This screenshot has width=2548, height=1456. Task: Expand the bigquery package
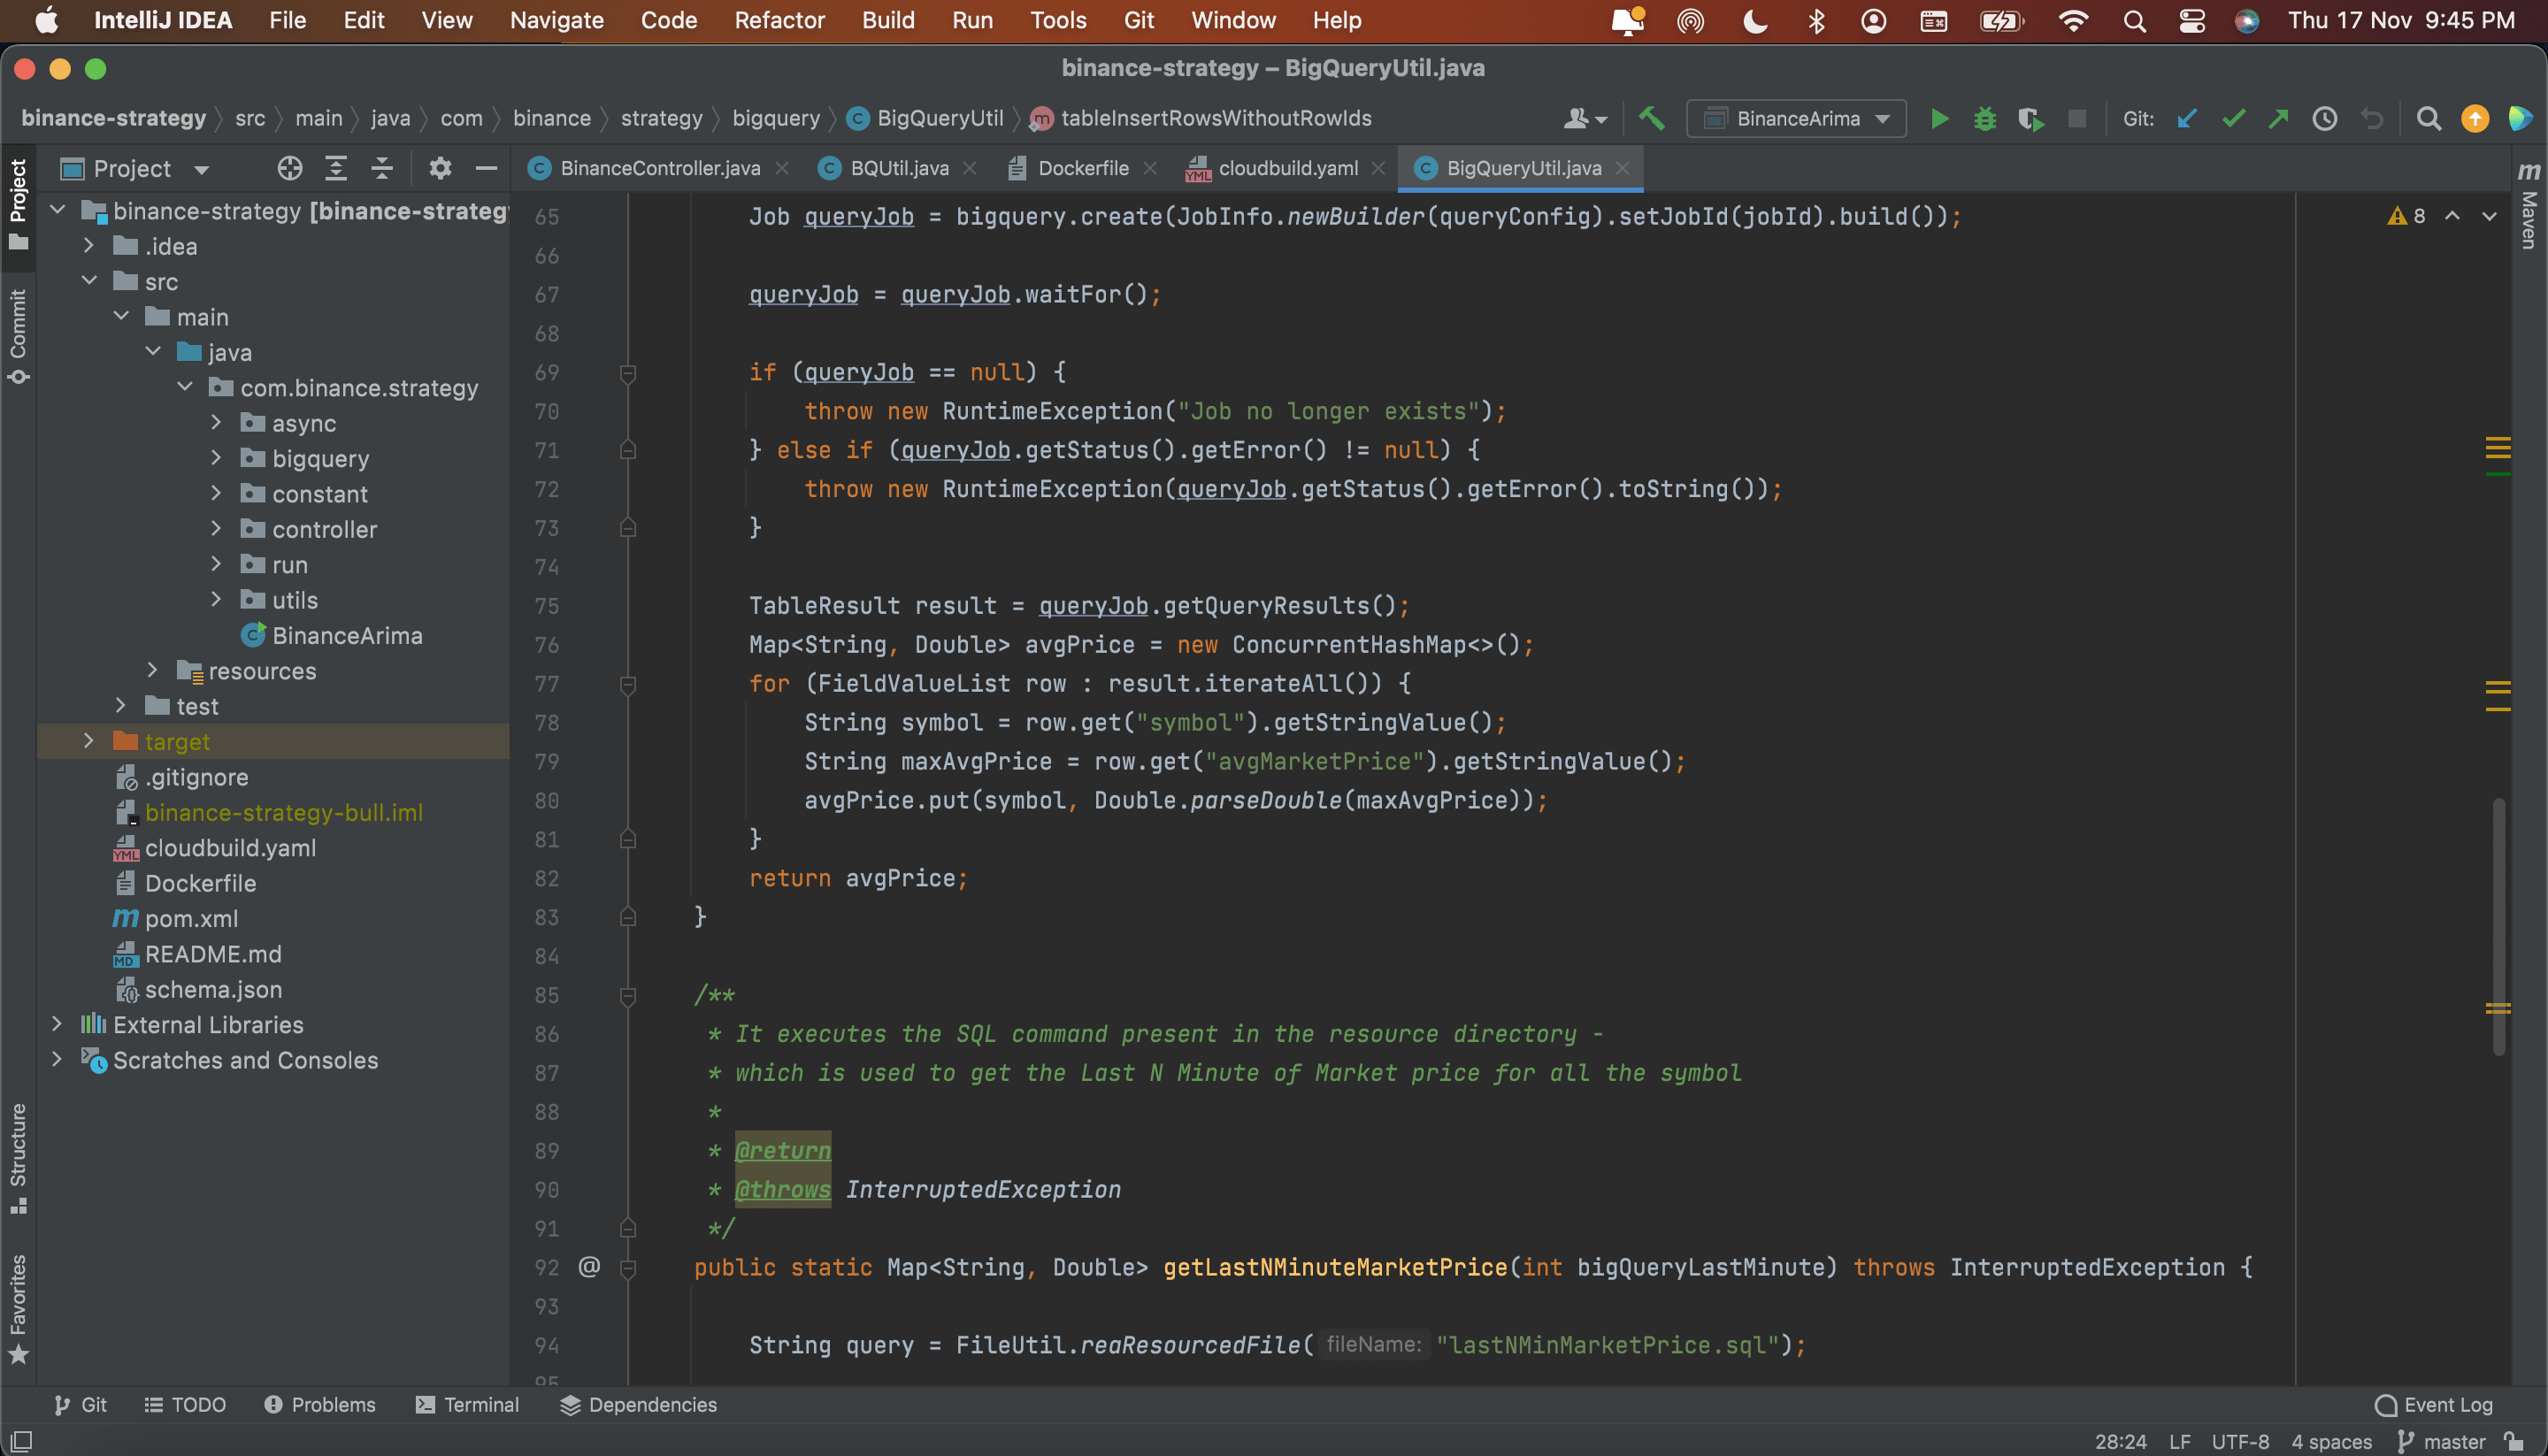point(216,458)
